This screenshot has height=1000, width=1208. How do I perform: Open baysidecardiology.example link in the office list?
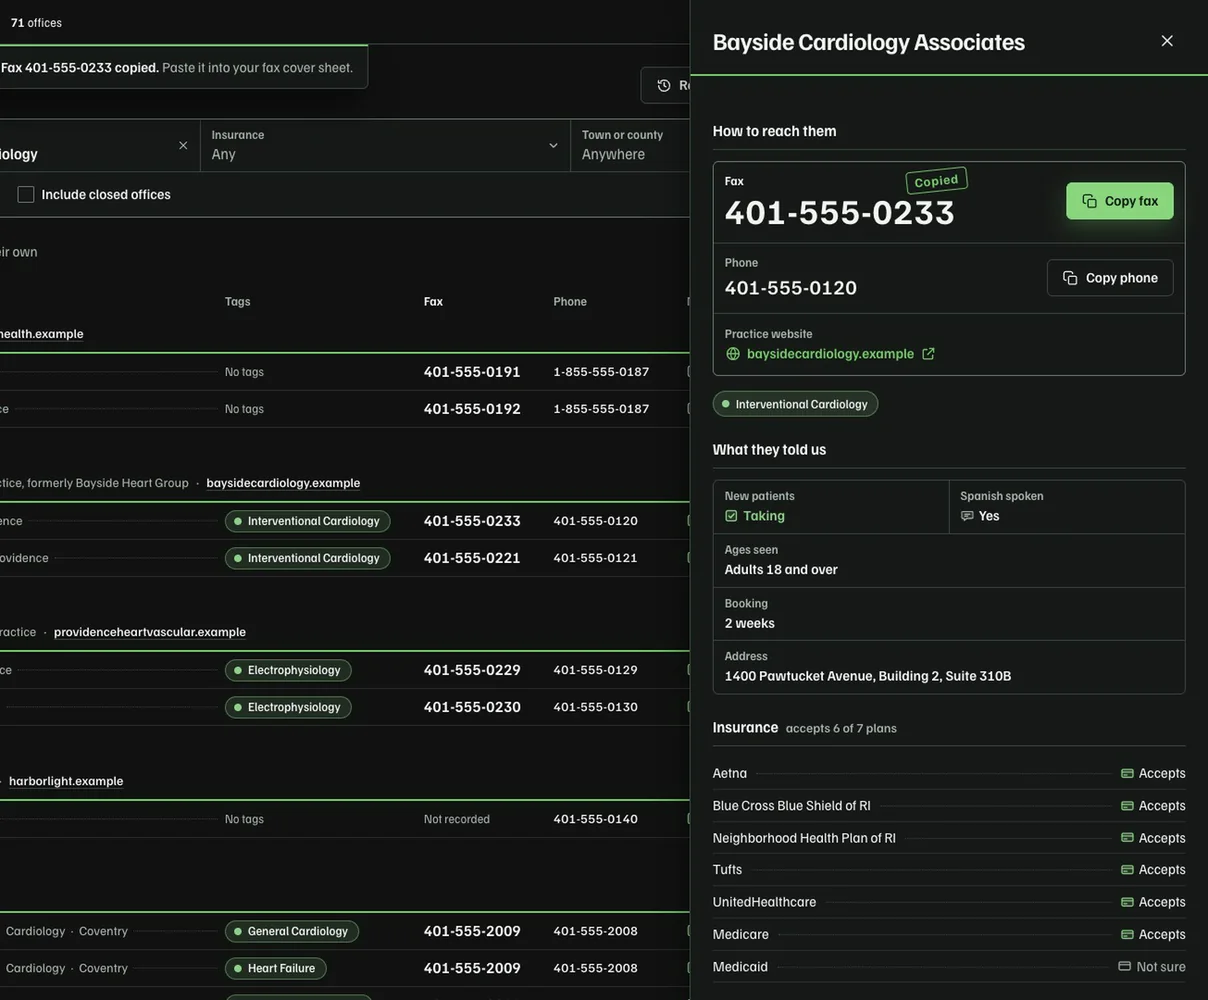click(x=283, y=483)
